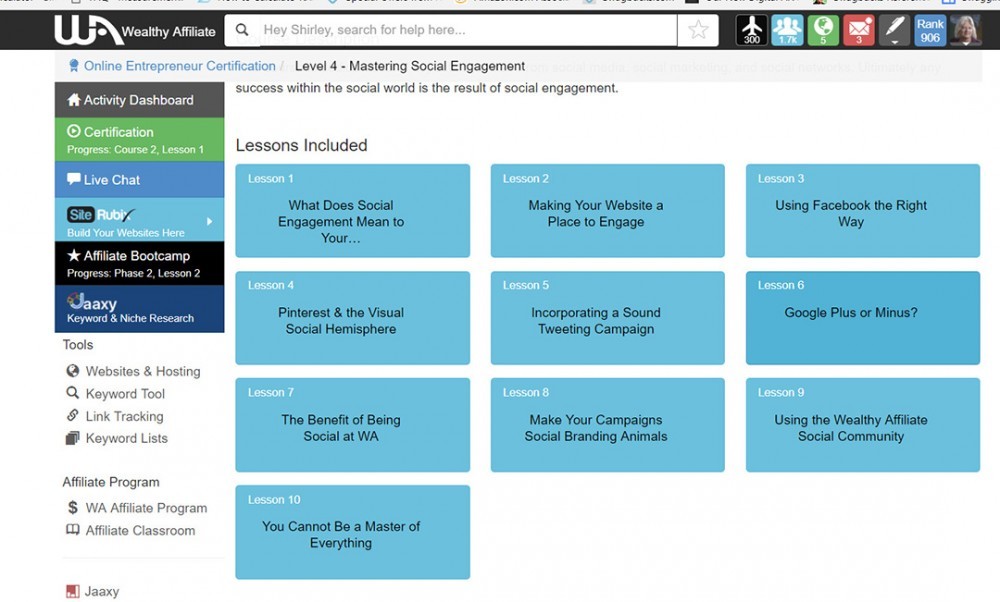Open Jaaxy Keyword & Niche Research
The image size is (1000, 602).
(x=139, y=309)
